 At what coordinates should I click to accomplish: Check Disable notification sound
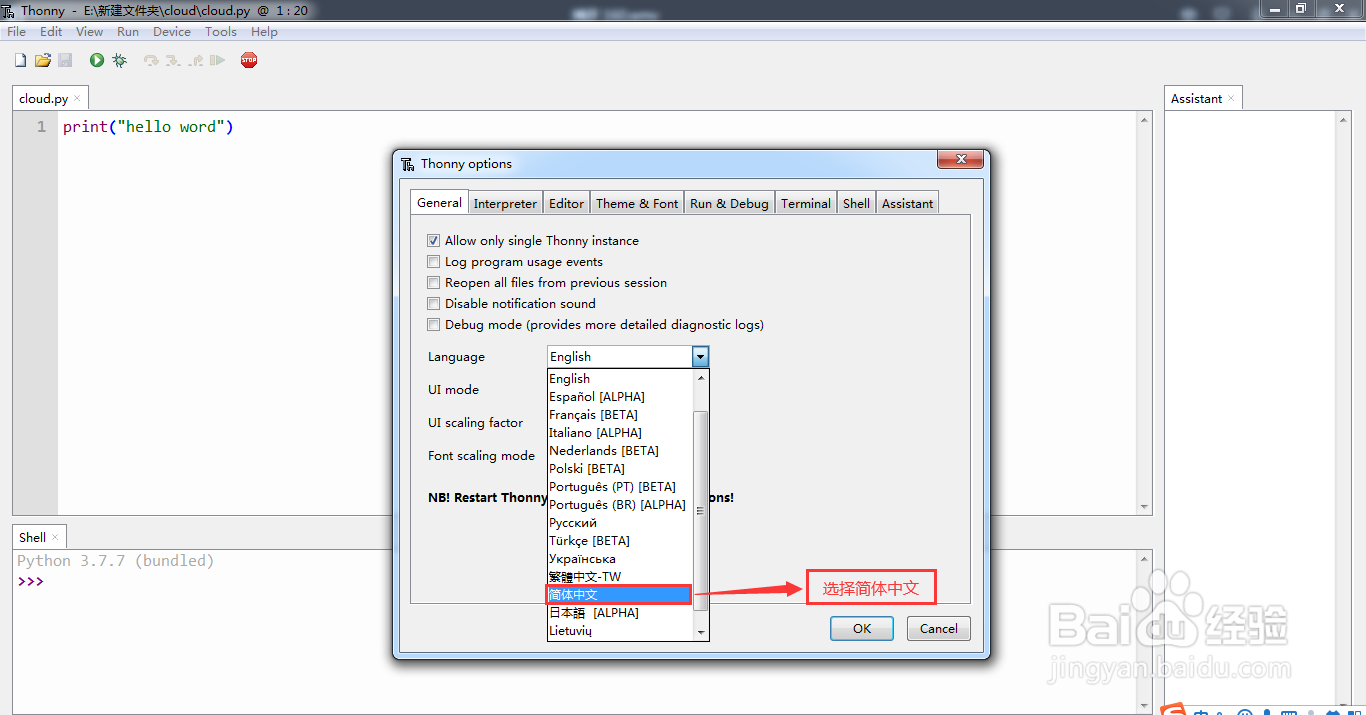[433, 304]
